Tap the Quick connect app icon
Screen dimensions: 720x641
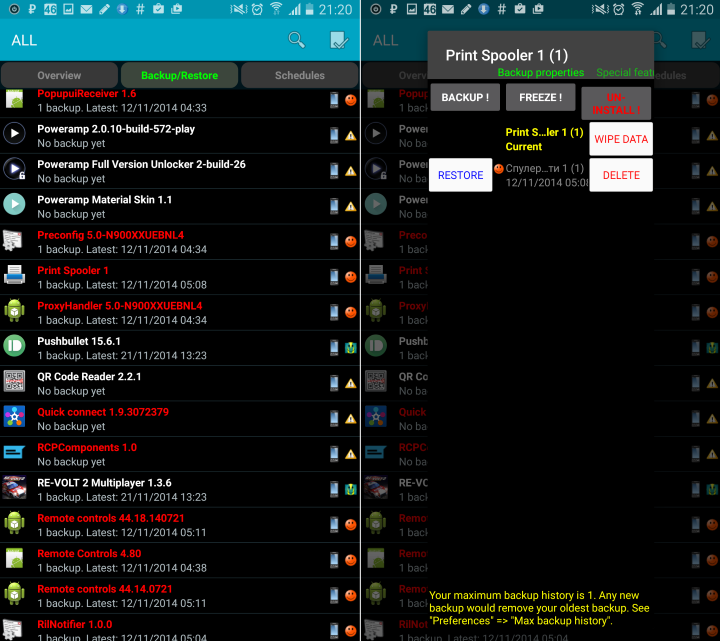coord(14,416)
